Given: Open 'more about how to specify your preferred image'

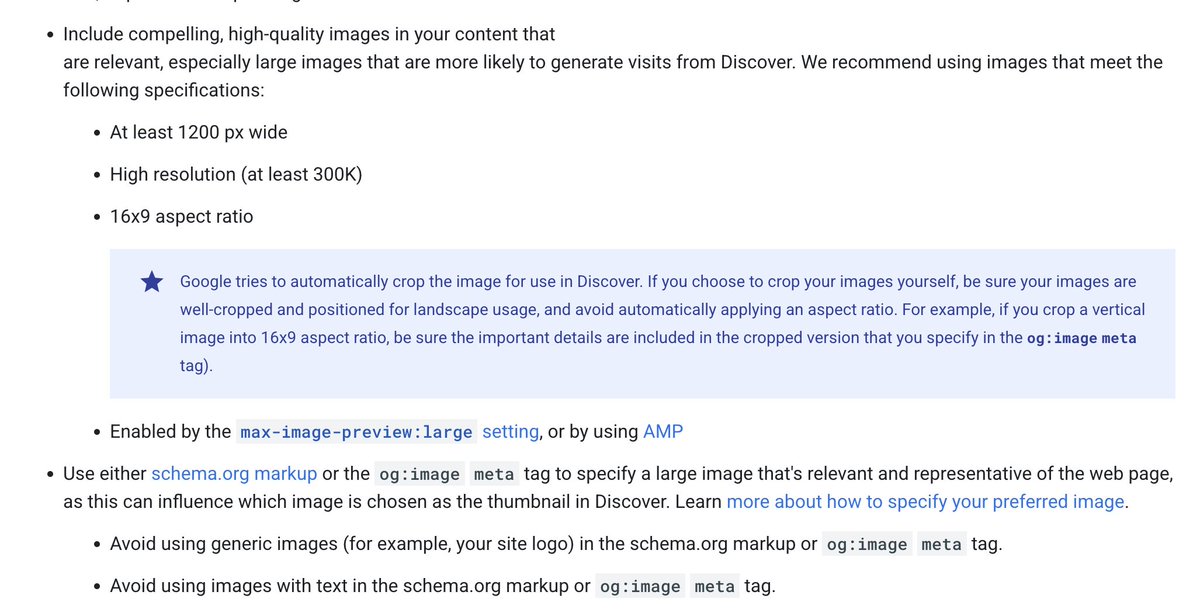Looking at the screenshot, I should 926,502.
